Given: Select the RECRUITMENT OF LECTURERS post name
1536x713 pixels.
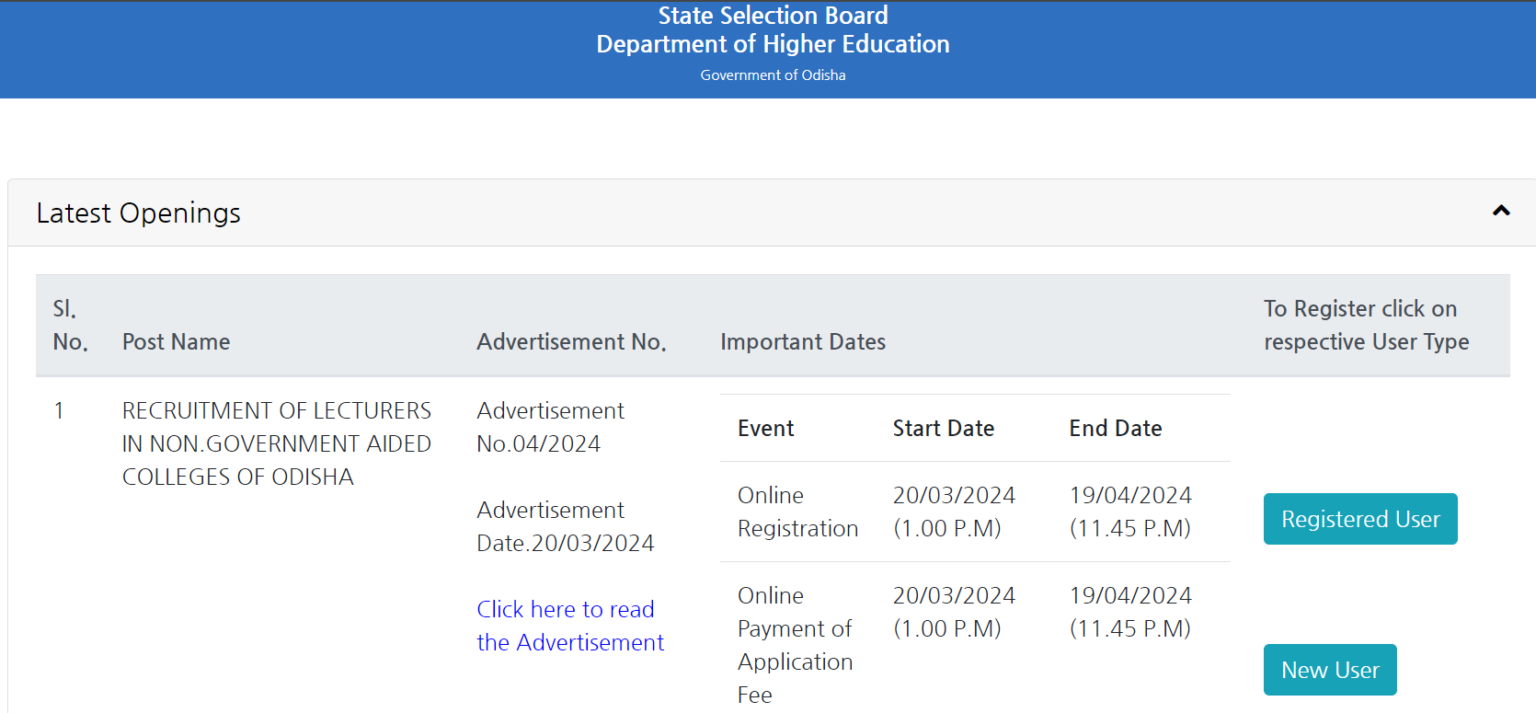Looking at the screenshot, I should (x=276, y=443).
